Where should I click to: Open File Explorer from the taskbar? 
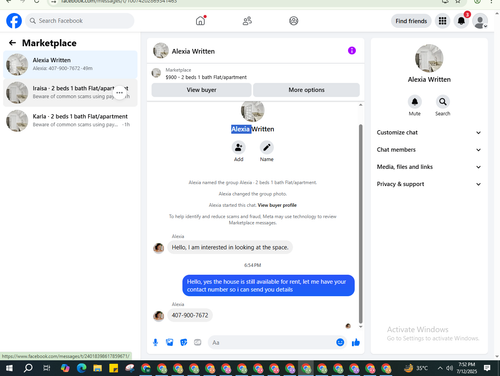(98, 368)
